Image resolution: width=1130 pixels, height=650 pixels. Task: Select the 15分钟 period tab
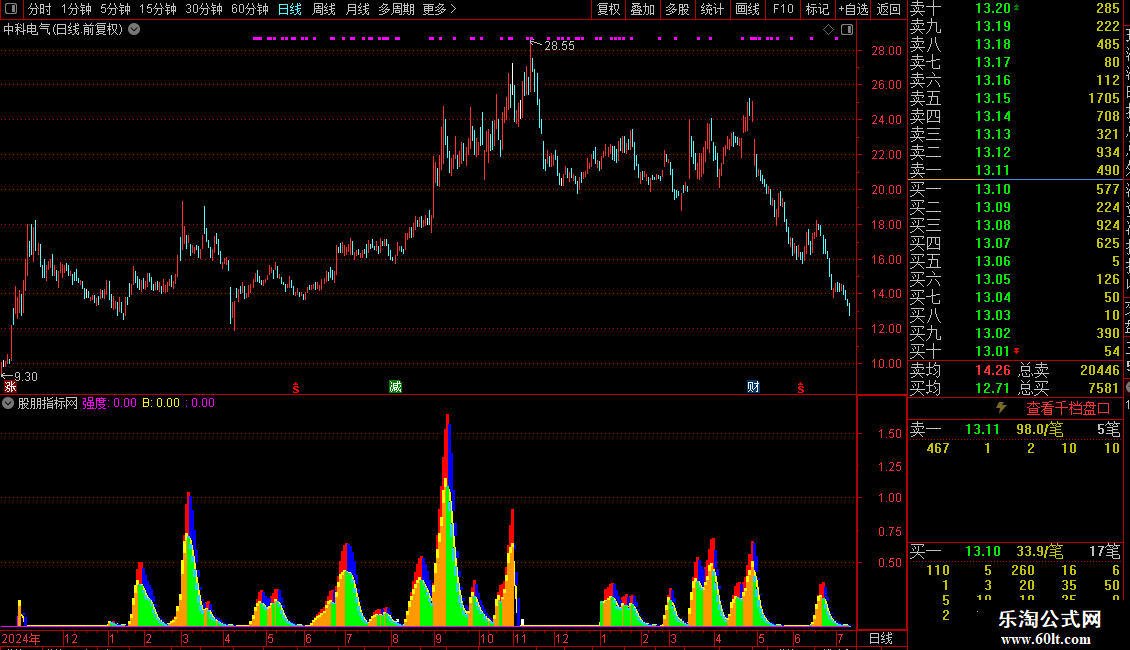(x=157, y=9)
